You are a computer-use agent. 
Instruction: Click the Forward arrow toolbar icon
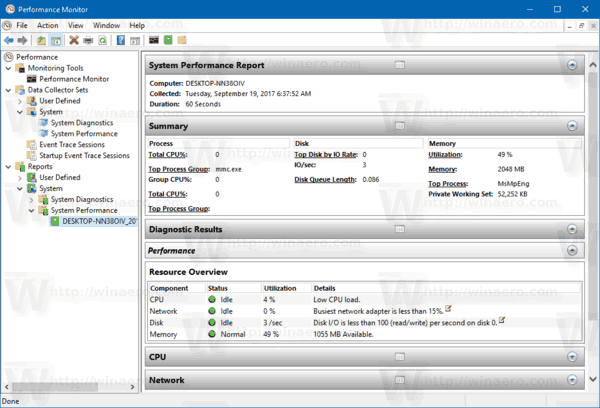coord(23,40)
